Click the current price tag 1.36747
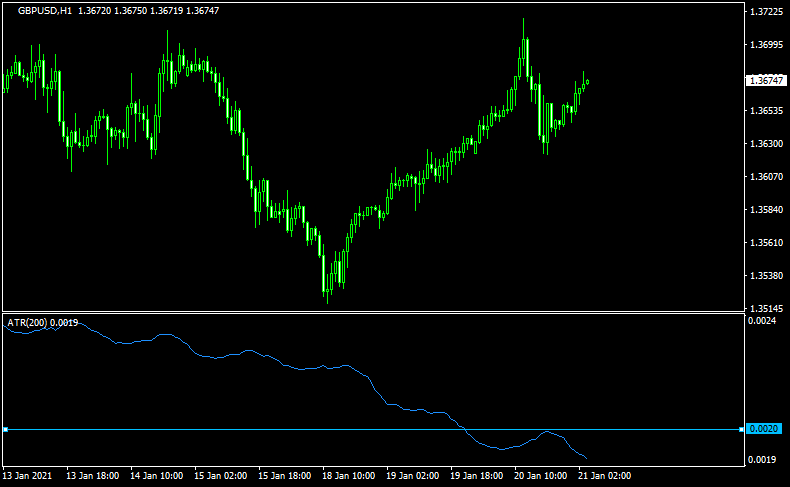The image size is (790, 487). click(x=766, y=81)
